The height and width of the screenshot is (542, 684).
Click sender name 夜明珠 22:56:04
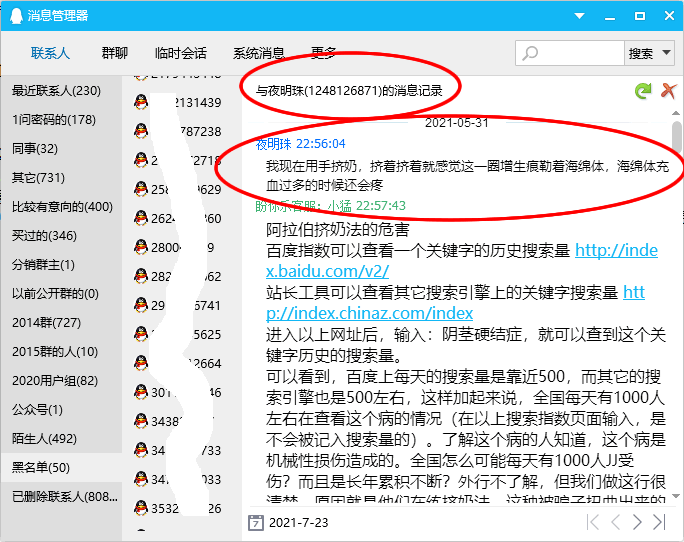coord(301,144)
